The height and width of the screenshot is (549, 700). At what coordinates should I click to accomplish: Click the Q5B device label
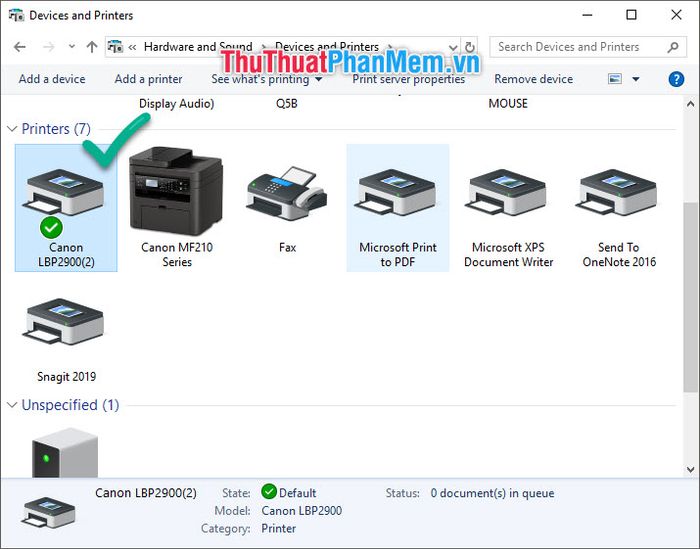tap(286, 104)
